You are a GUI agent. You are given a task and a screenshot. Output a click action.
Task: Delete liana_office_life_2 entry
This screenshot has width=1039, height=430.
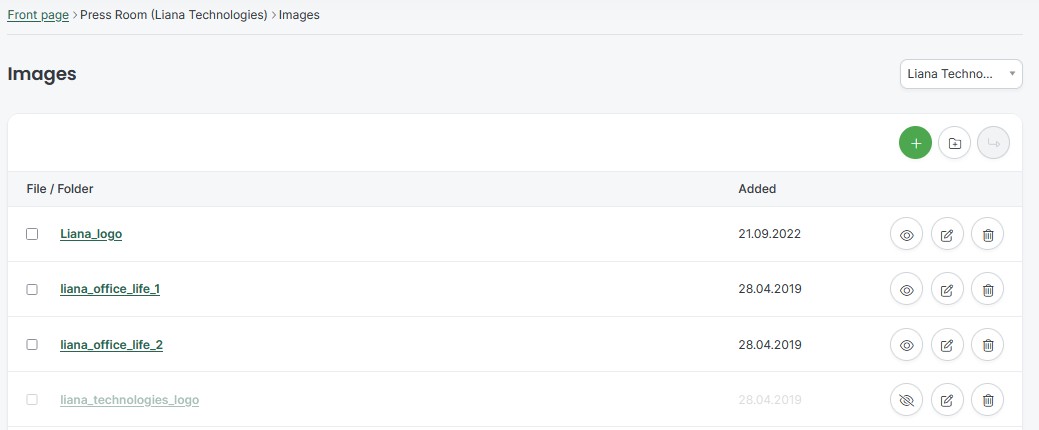point(987,345)
